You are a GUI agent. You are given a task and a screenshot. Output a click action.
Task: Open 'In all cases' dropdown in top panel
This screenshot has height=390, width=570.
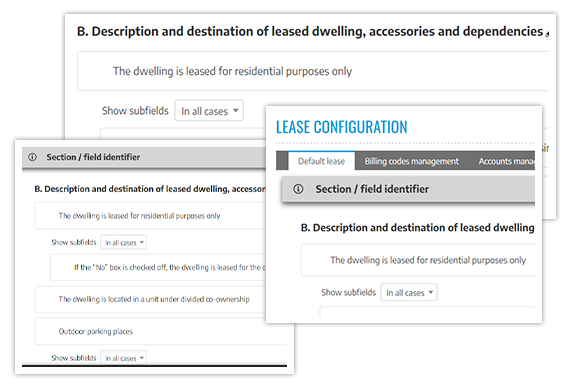click(x=209, y=111)
